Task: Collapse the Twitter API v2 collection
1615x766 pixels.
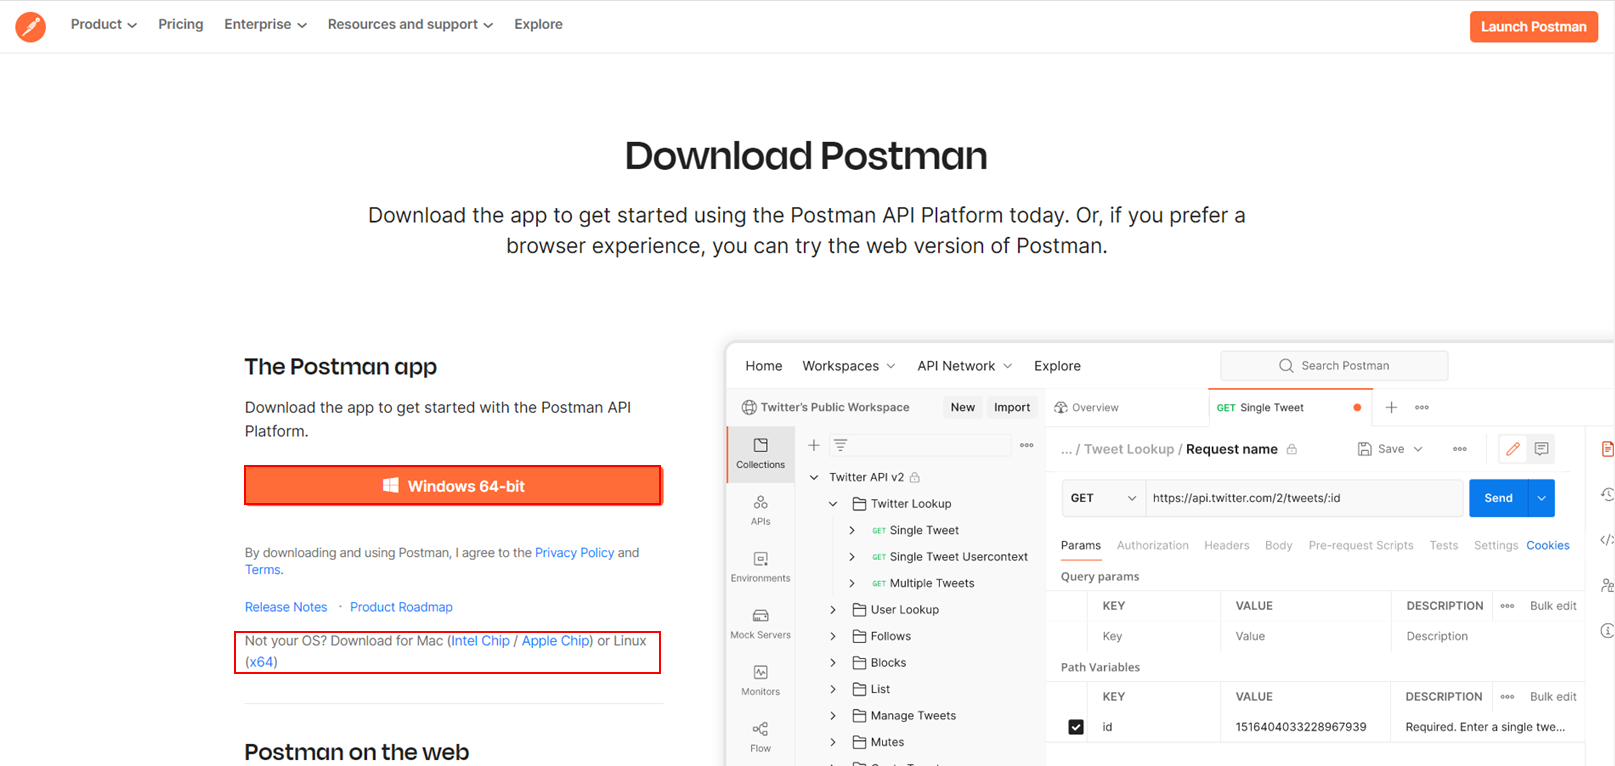Action: click(814, 477)
